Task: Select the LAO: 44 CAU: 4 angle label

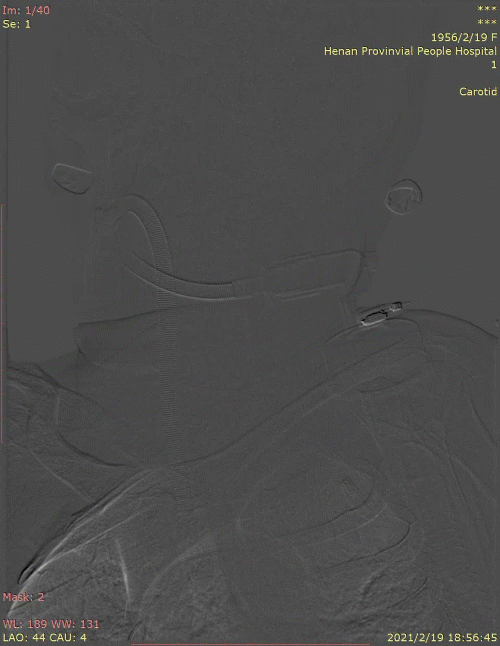Action: tap(45, 637)
